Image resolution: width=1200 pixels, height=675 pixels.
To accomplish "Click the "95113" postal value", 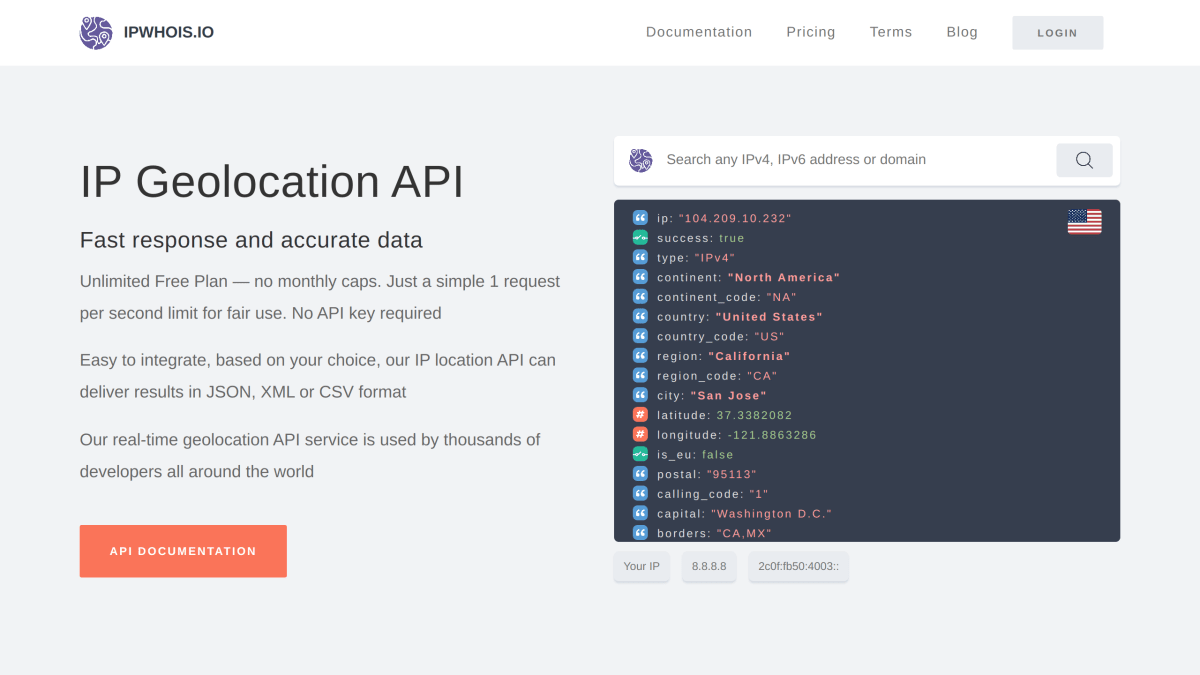I will [732, 474].
